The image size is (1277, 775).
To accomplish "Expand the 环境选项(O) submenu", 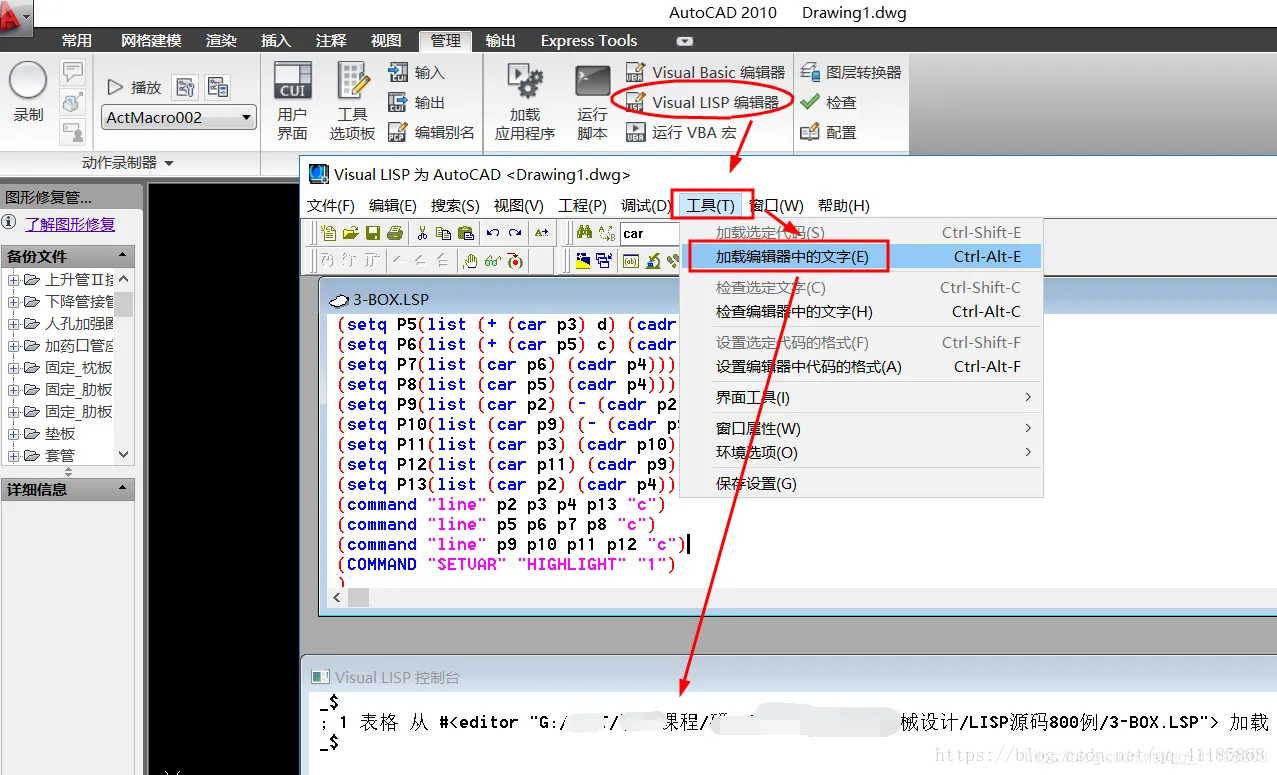I will (862, 452).
